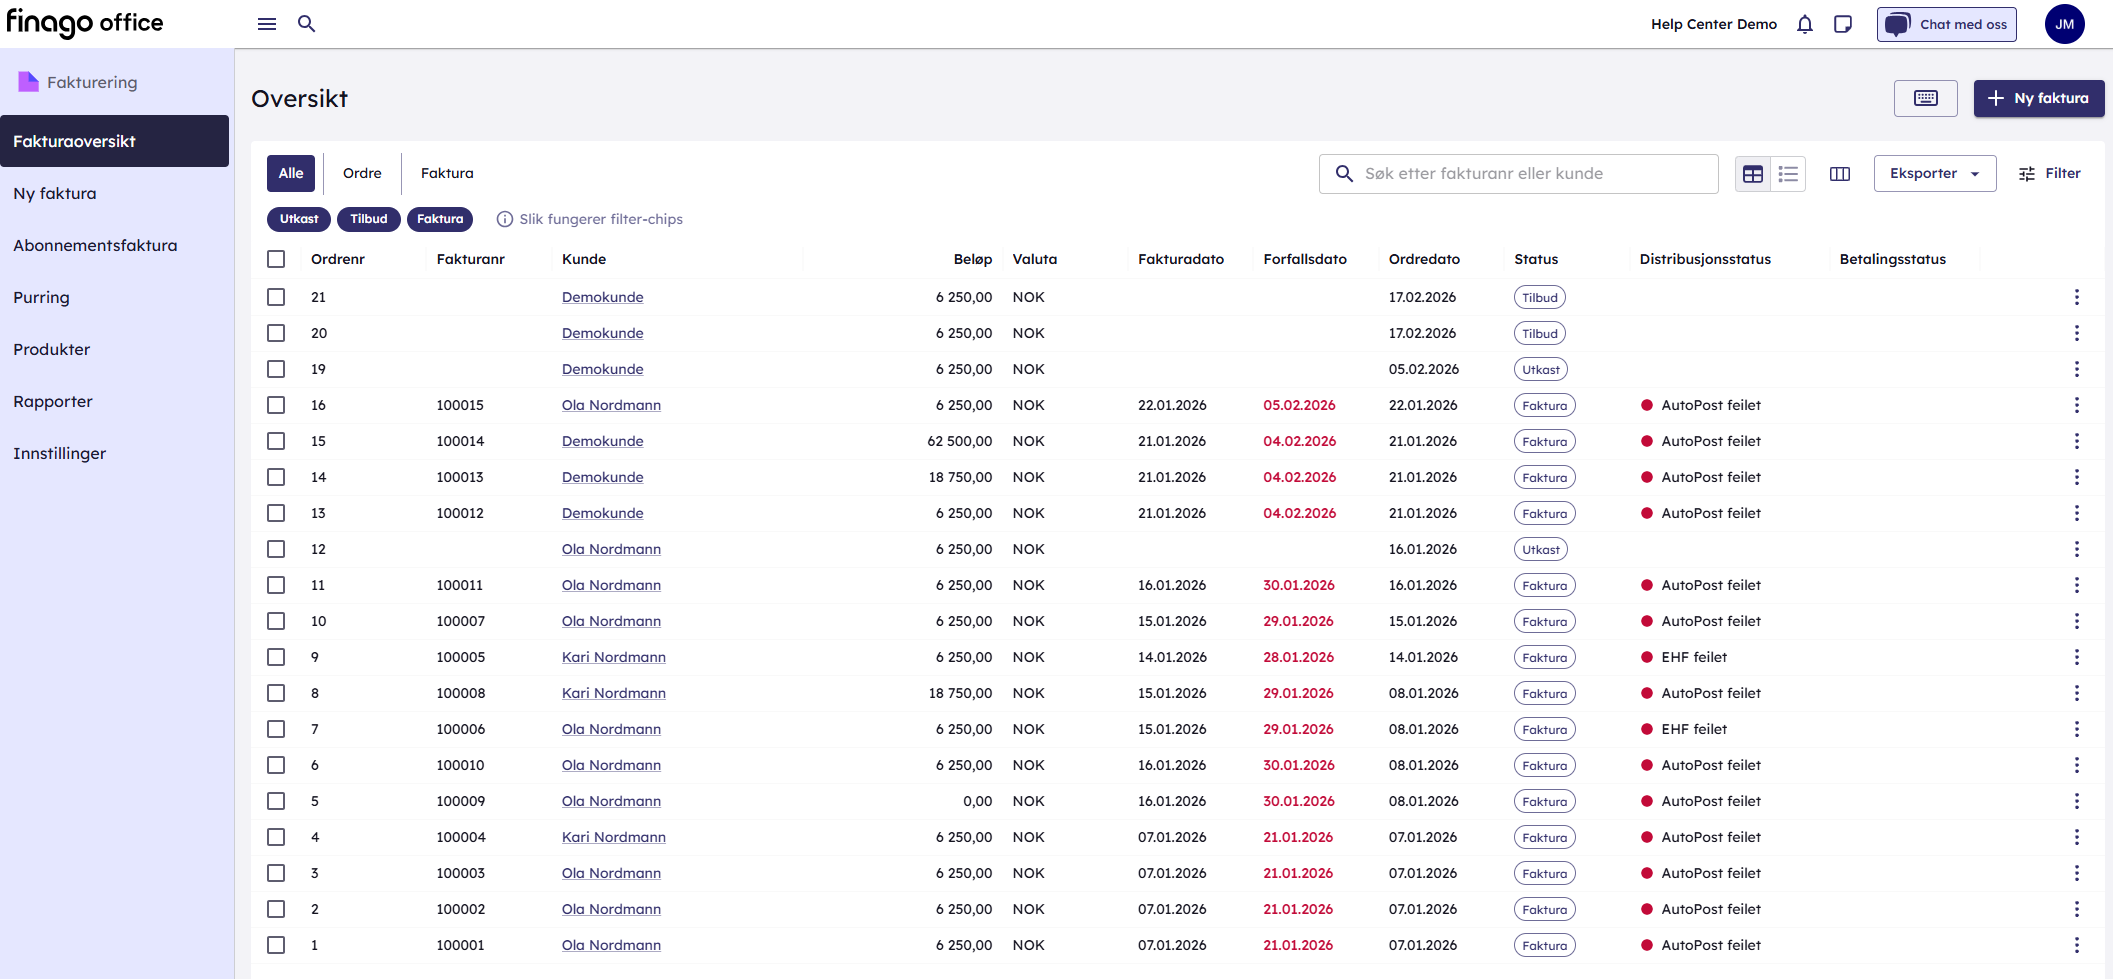This screenshot has height=979, width=2113.
Task: Open column settings icon
Action: pyautogui.click(x=1840, y=174)
